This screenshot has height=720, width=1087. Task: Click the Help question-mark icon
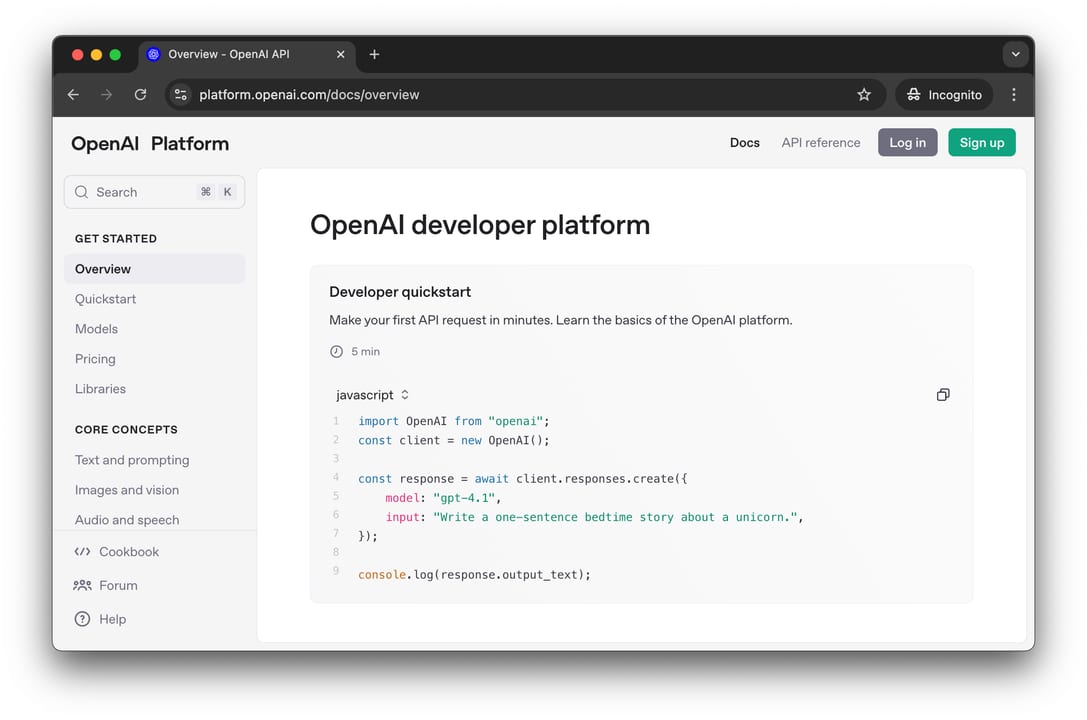pyautogui.click(x=82, y=619)
